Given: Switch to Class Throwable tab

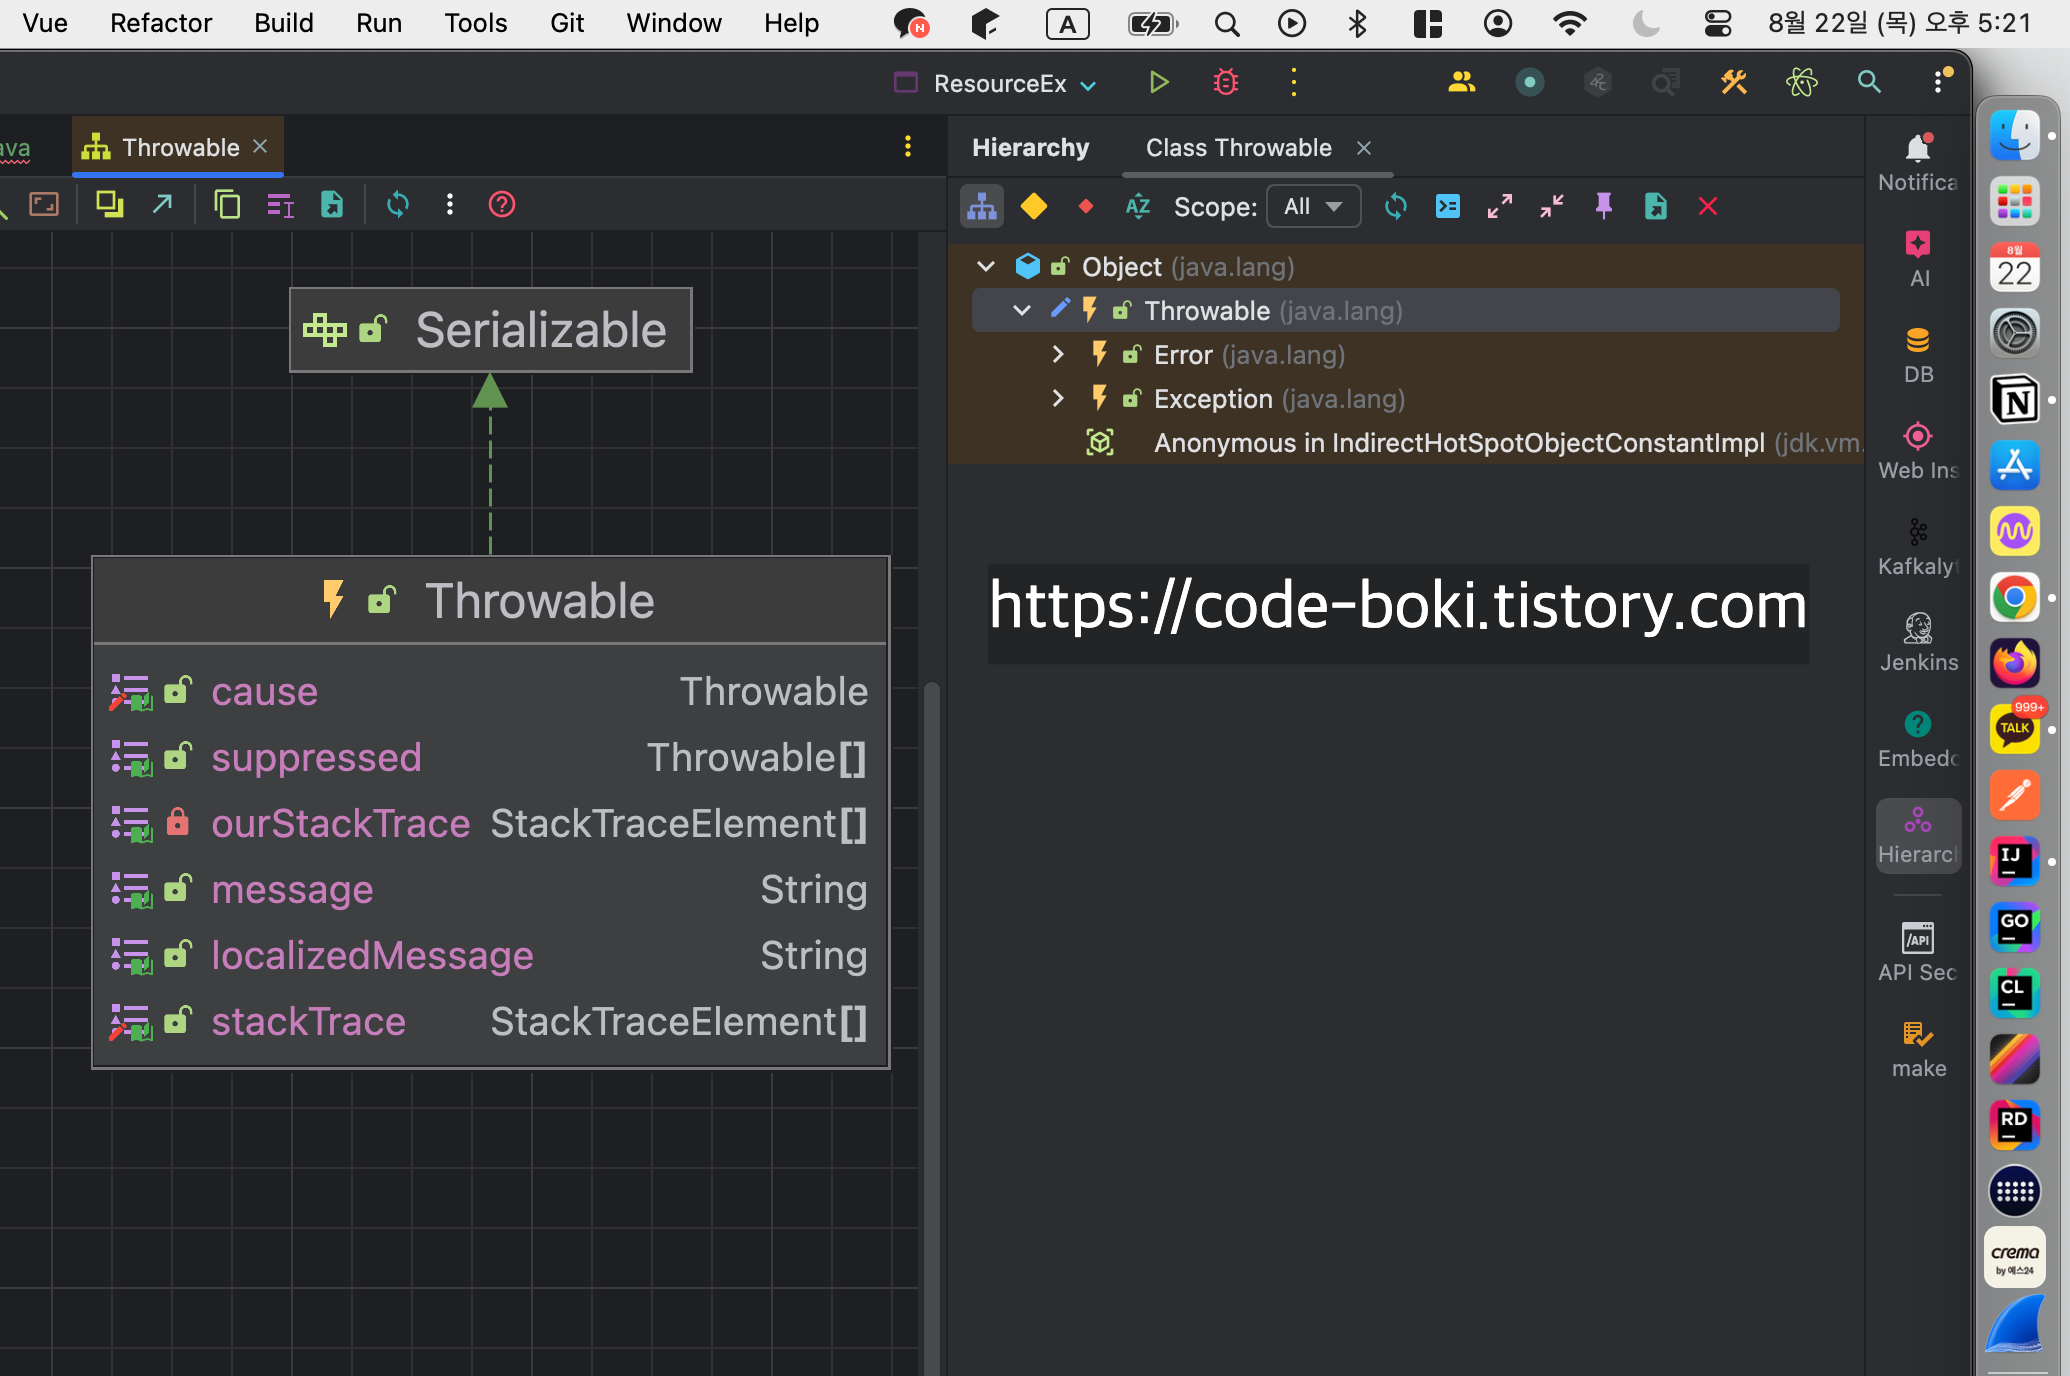Looking at the screenshot, I should point(1238,148).
